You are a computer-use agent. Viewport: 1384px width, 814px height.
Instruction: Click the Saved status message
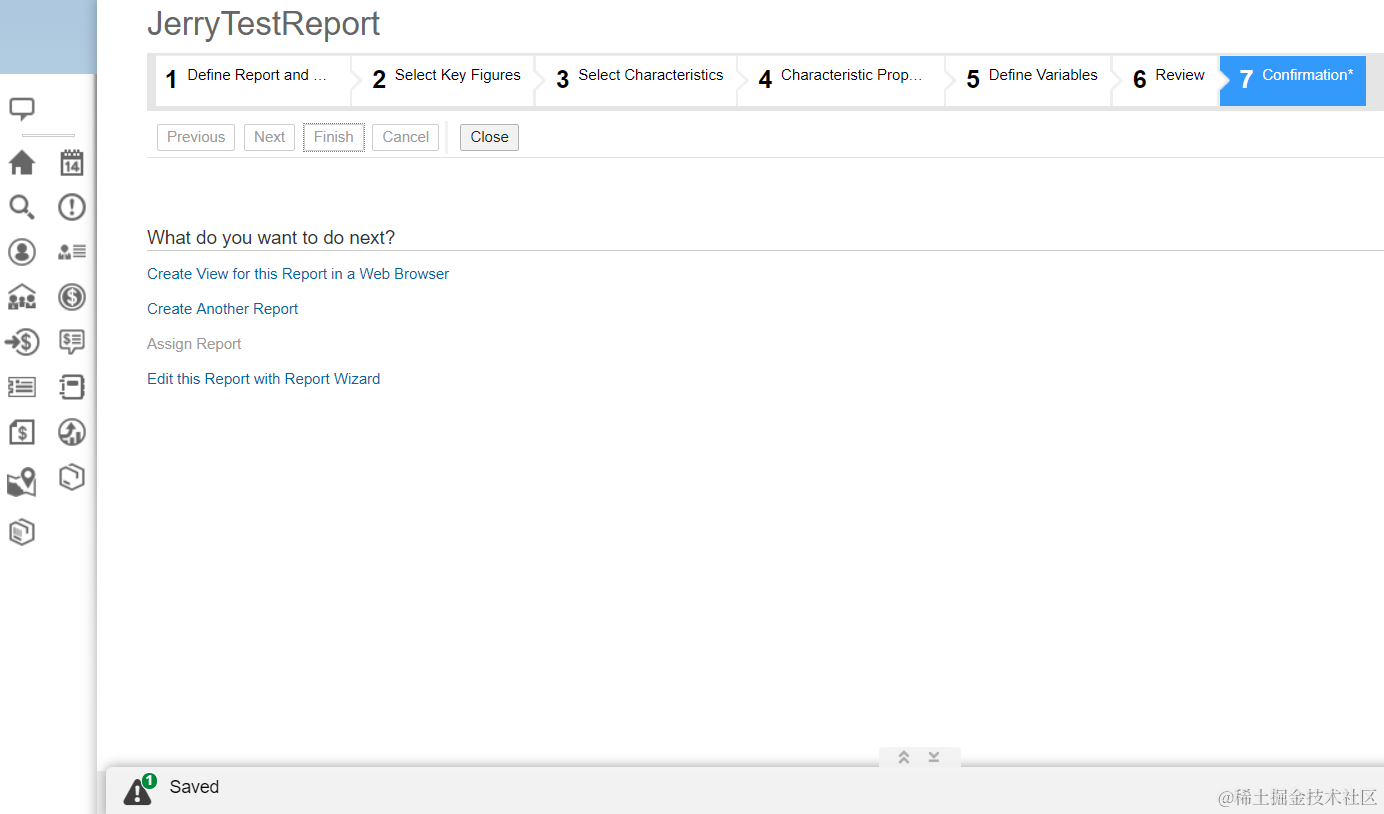point(194,787)
